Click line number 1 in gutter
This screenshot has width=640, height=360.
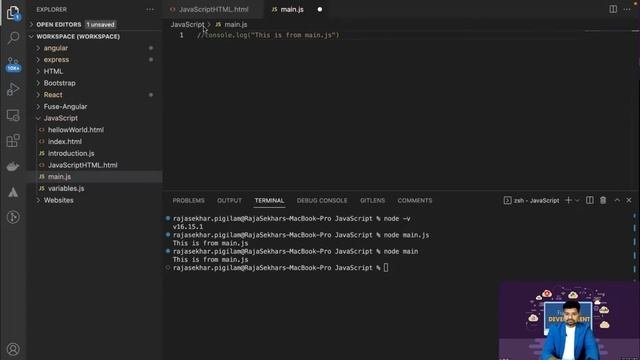click(x=182, y=36)
